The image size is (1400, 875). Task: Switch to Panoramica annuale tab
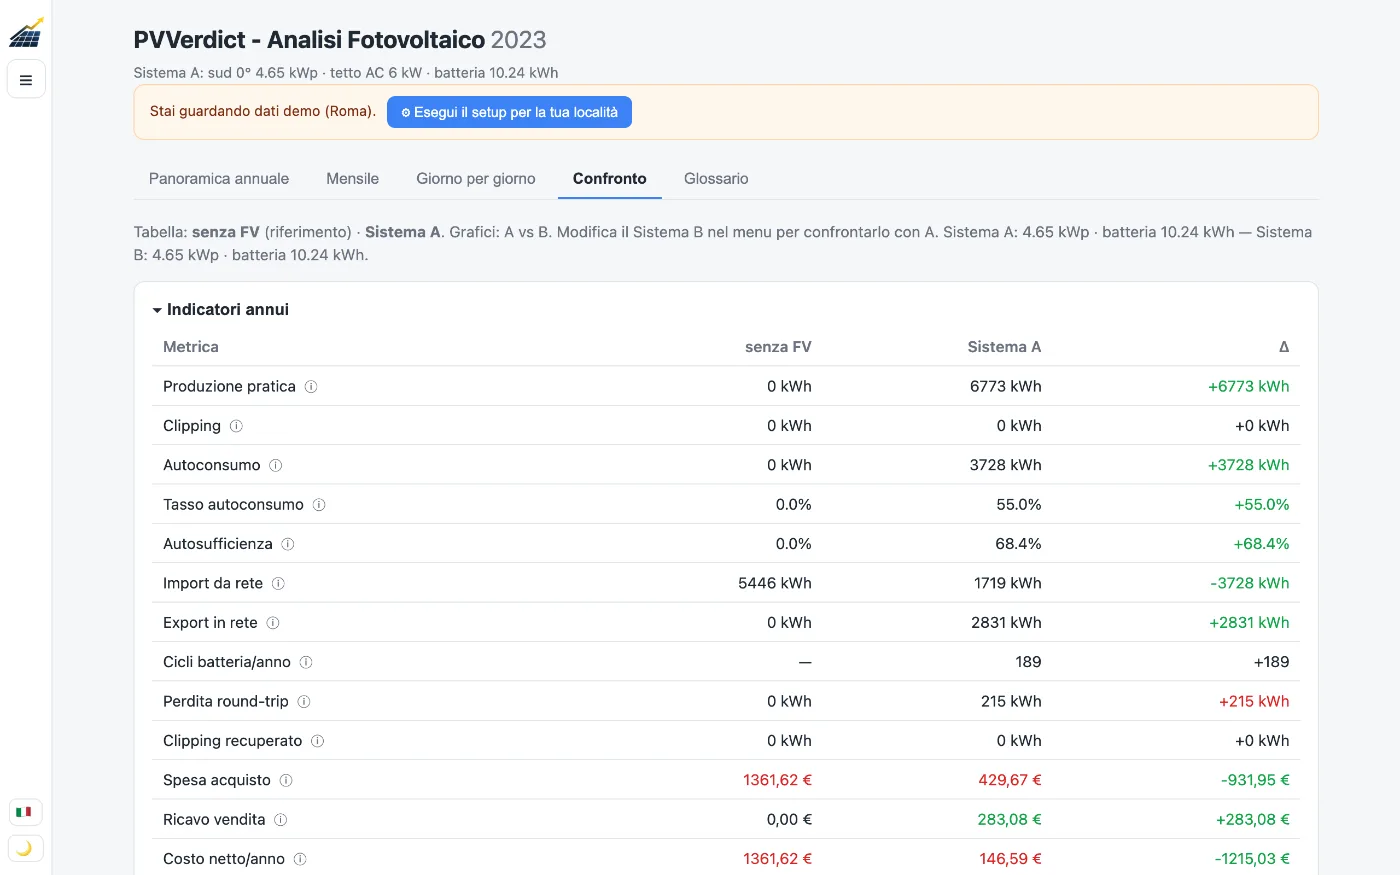click(x=219, y=179)
